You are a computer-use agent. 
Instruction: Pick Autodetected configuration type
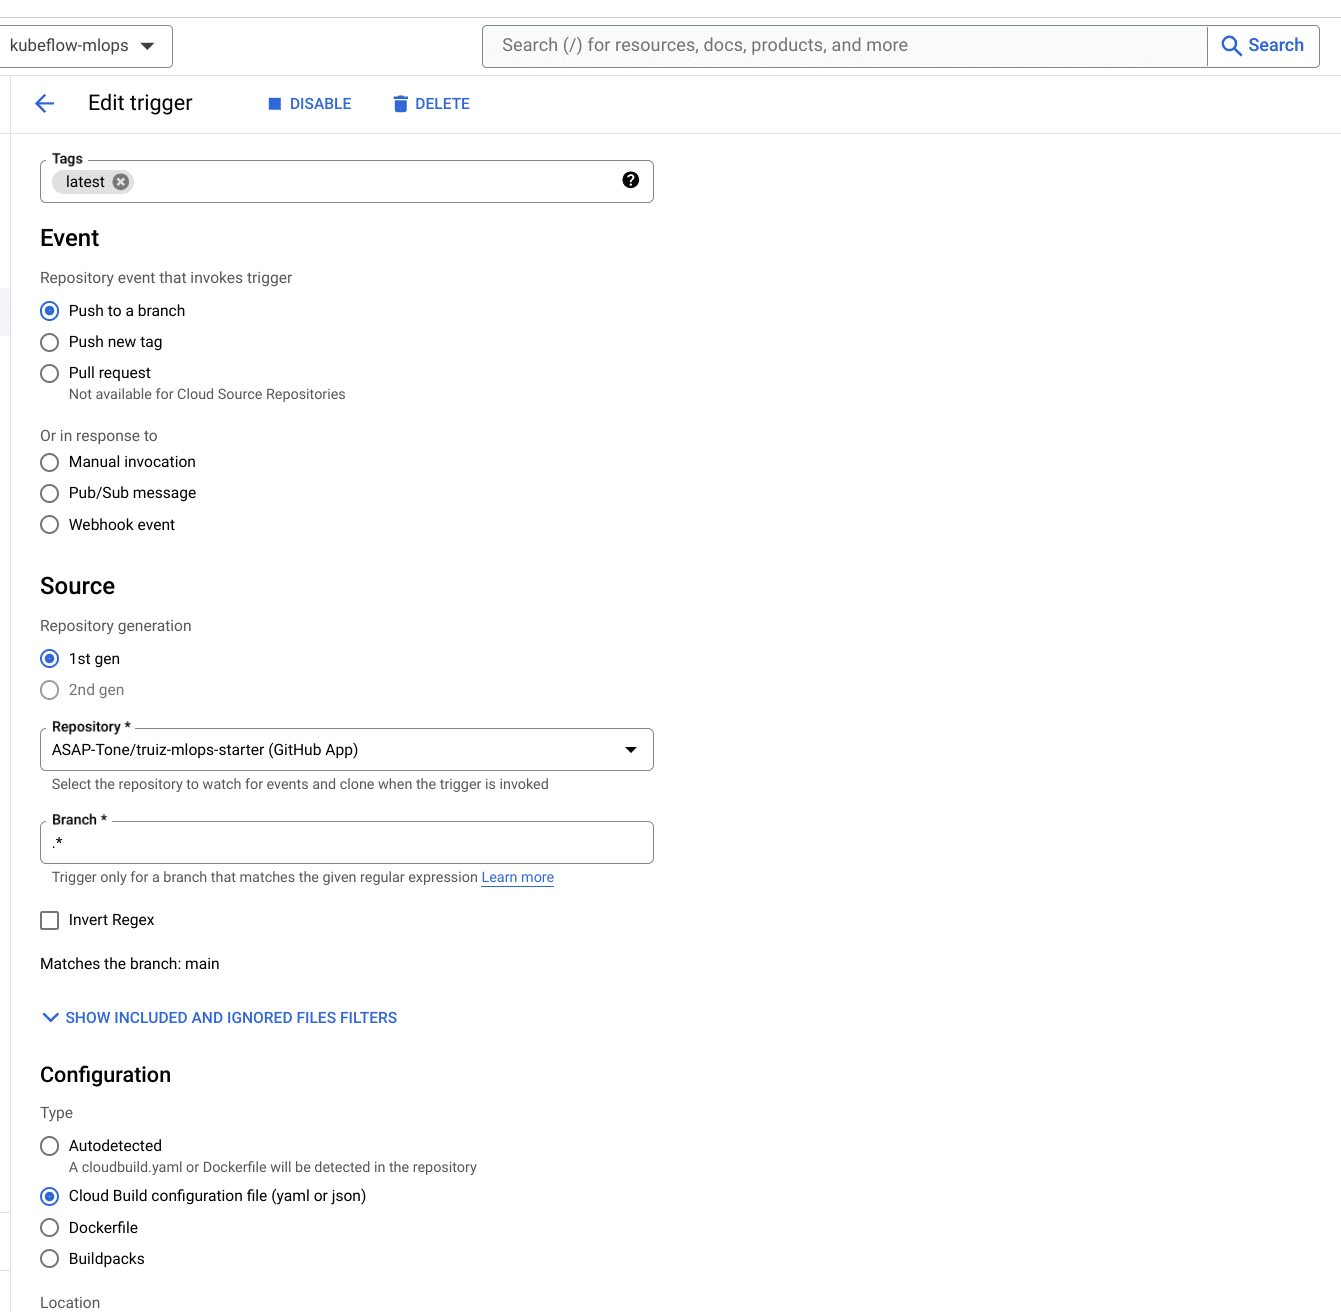[x=50, y=1146]
